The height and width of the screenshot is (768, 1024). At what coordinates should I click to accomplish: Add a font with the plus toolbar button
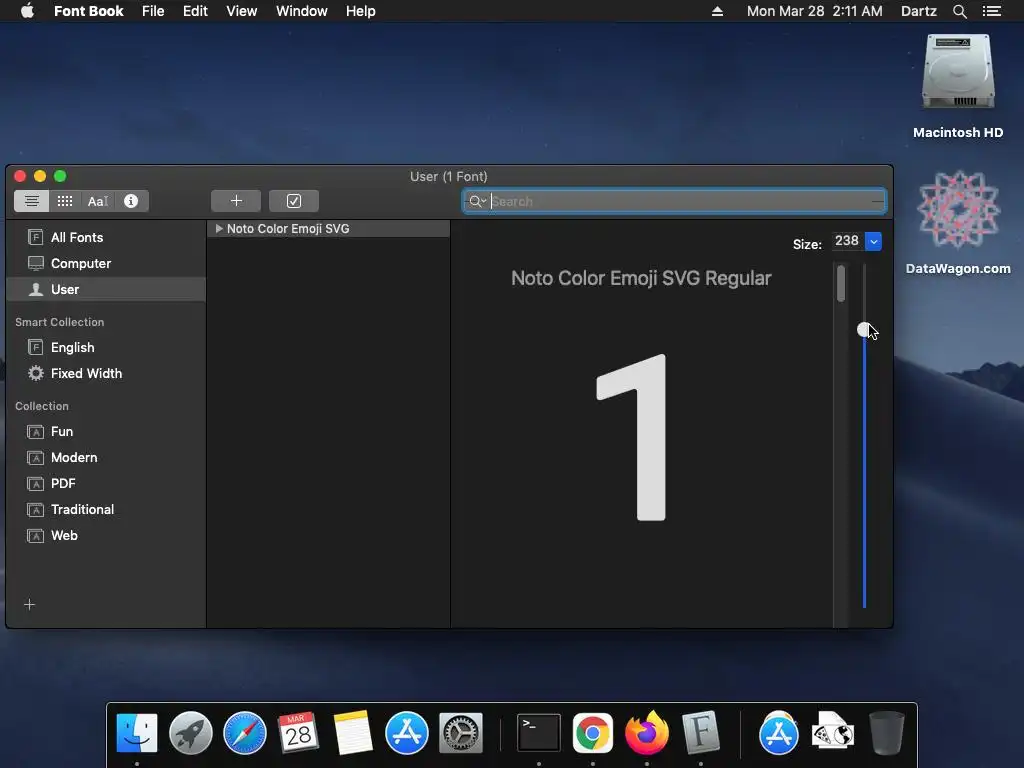(x=236, y=201)
